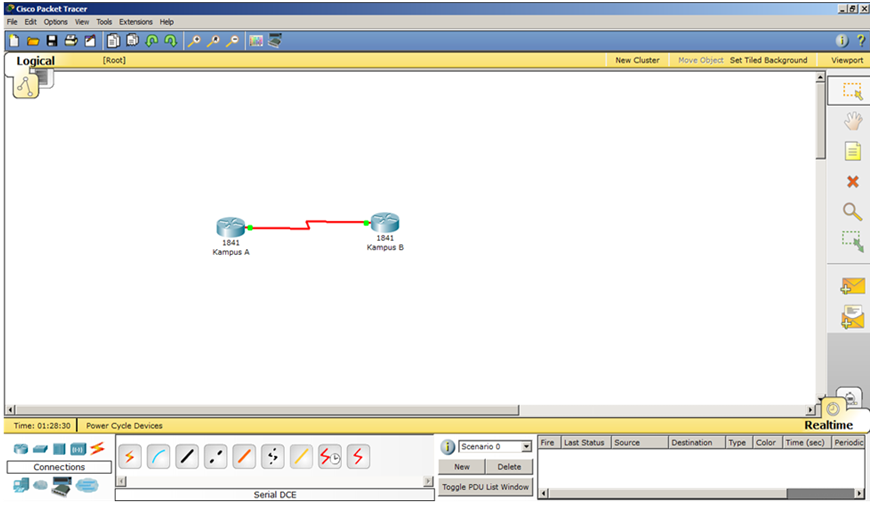Save the network with the floppy disk icon
This screenshot has width=872, height=505.
click(52, 41)
